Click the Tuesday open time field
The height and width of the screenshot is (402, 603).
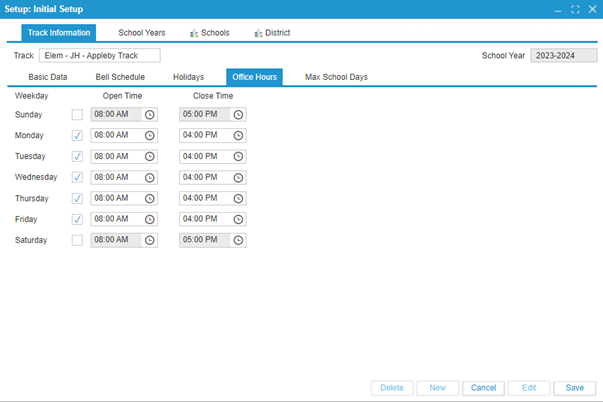115,157
